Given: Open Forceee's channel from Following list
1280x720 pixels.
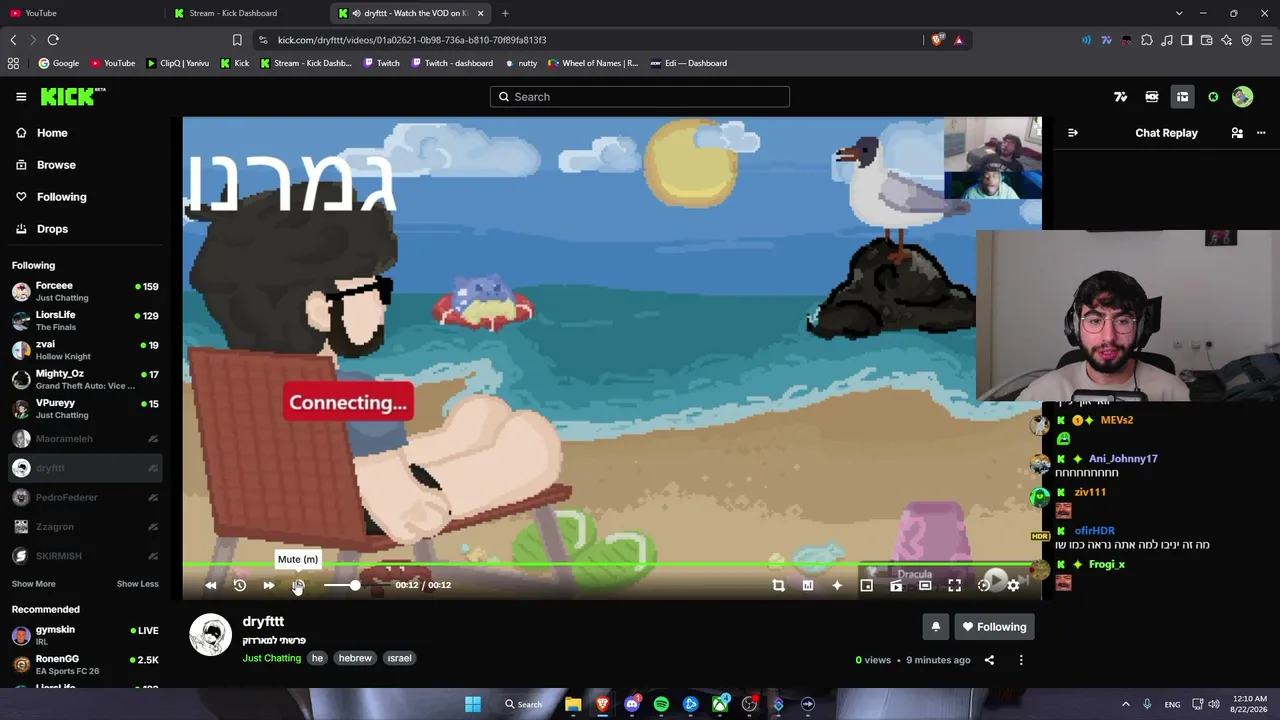Looking at the screenshot, I should [86, 291].
